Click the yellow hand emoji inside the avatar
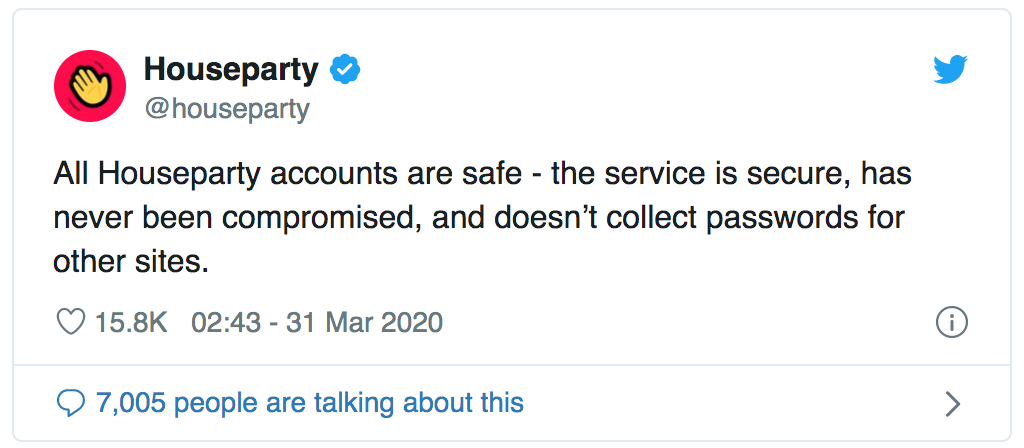This screenshot has width=1024, height=448. (89, 87)
